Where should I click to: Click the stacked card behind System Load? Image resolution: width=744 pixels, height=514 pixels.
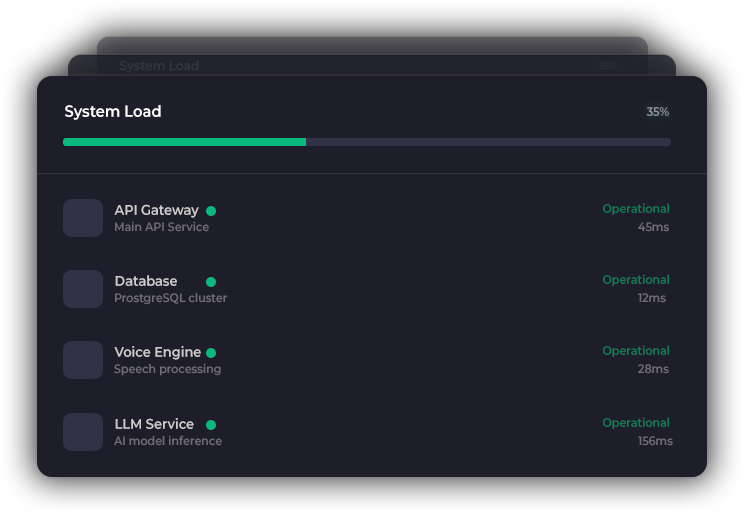coord(370,65)
